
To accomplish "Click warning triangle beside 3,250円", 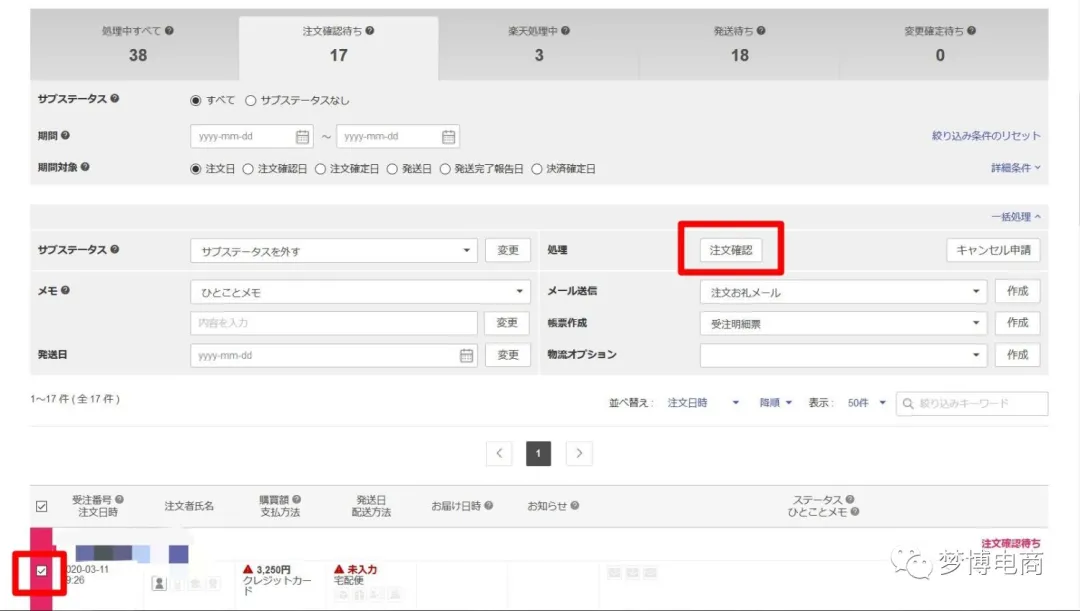I will pyautogui.click(x=248, y=570).
